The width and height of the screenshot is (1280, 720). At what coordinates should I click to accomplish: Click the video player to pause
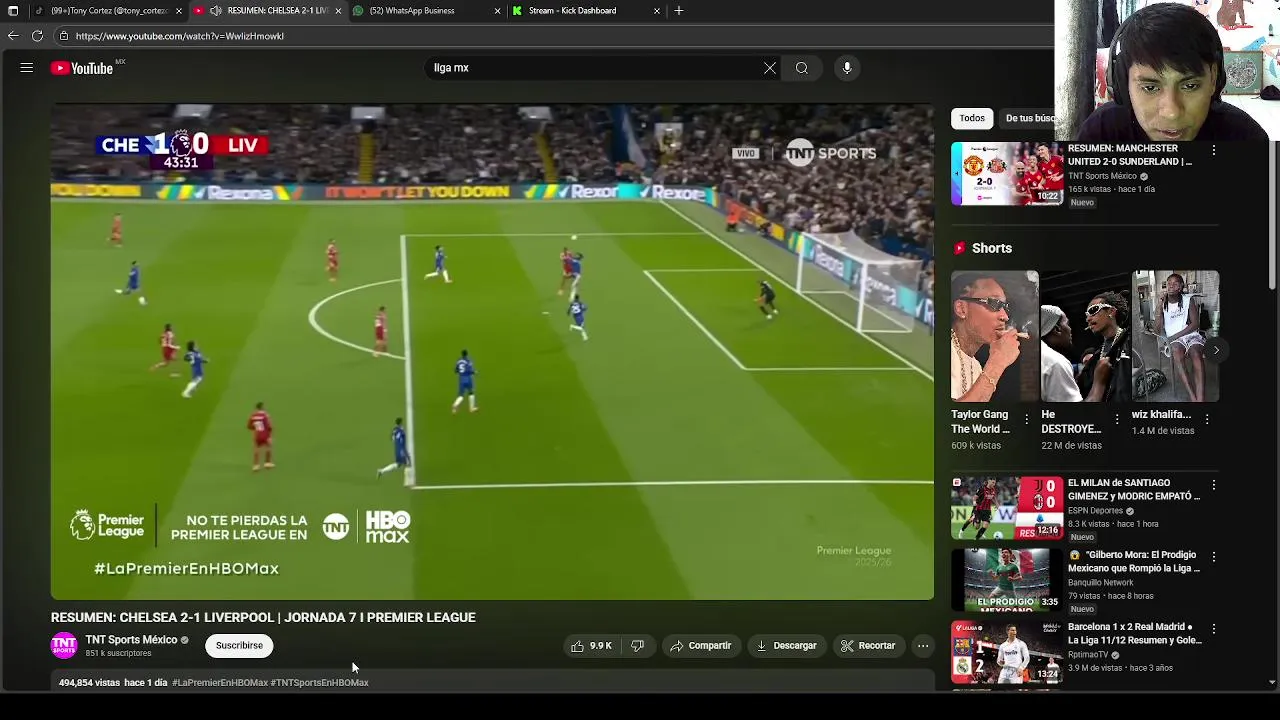click(x=492, y=352)
